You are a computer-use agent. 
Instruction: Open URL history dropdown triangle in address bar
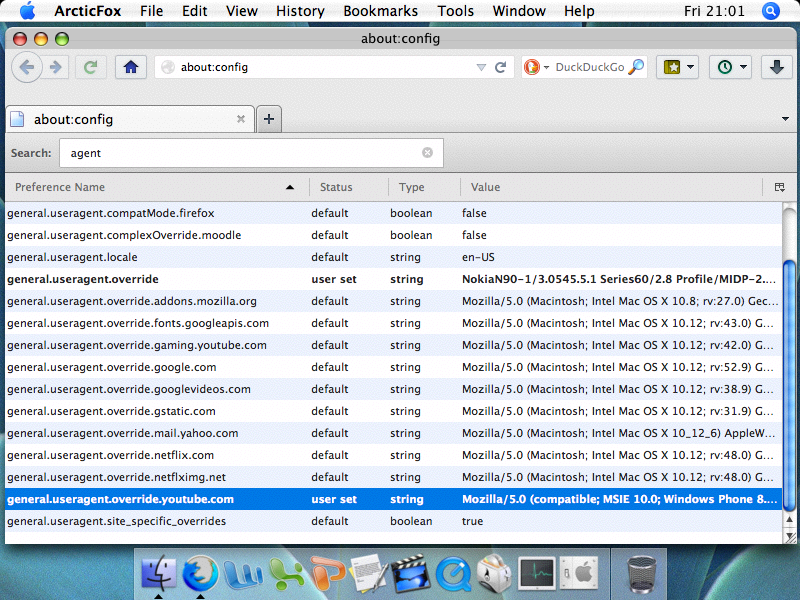pos(481,67)
